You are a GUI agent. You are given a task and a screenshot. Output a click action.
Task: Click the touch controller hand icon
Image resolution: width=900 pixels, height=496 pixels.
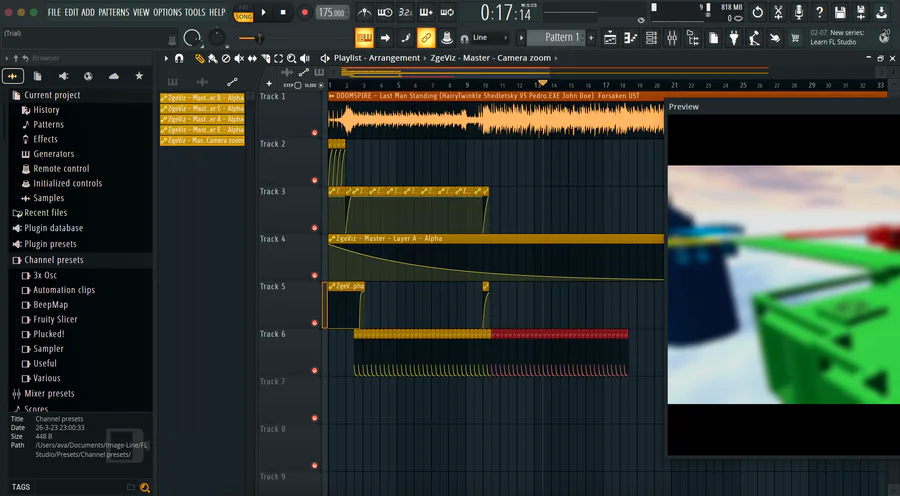click(x=775, y=38)
